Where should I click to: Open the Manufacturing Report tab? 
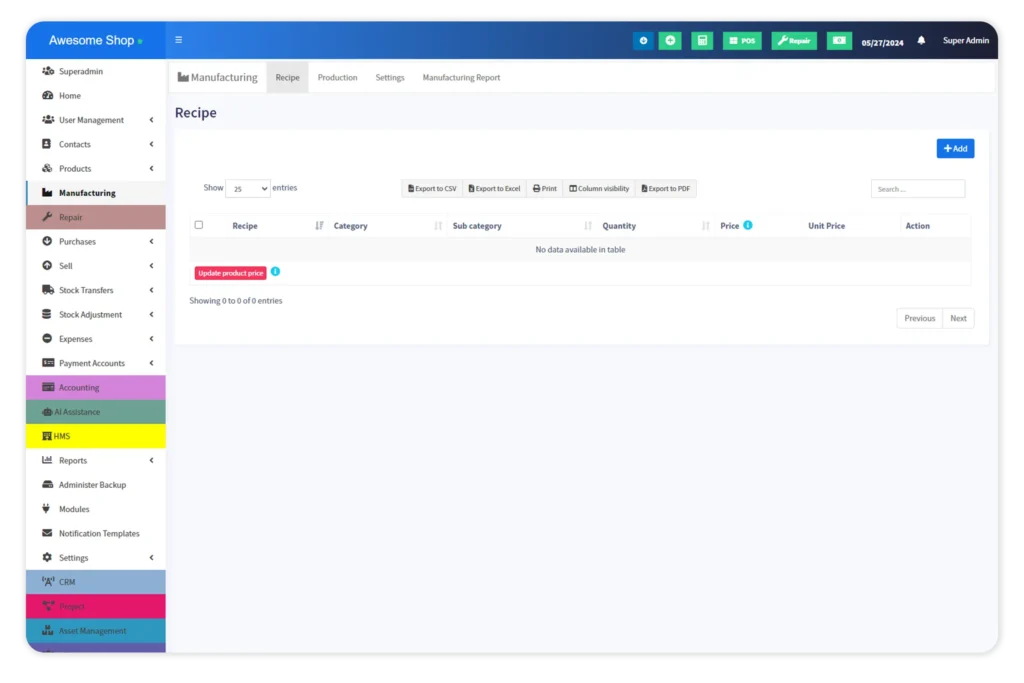(x=461, y=78)
